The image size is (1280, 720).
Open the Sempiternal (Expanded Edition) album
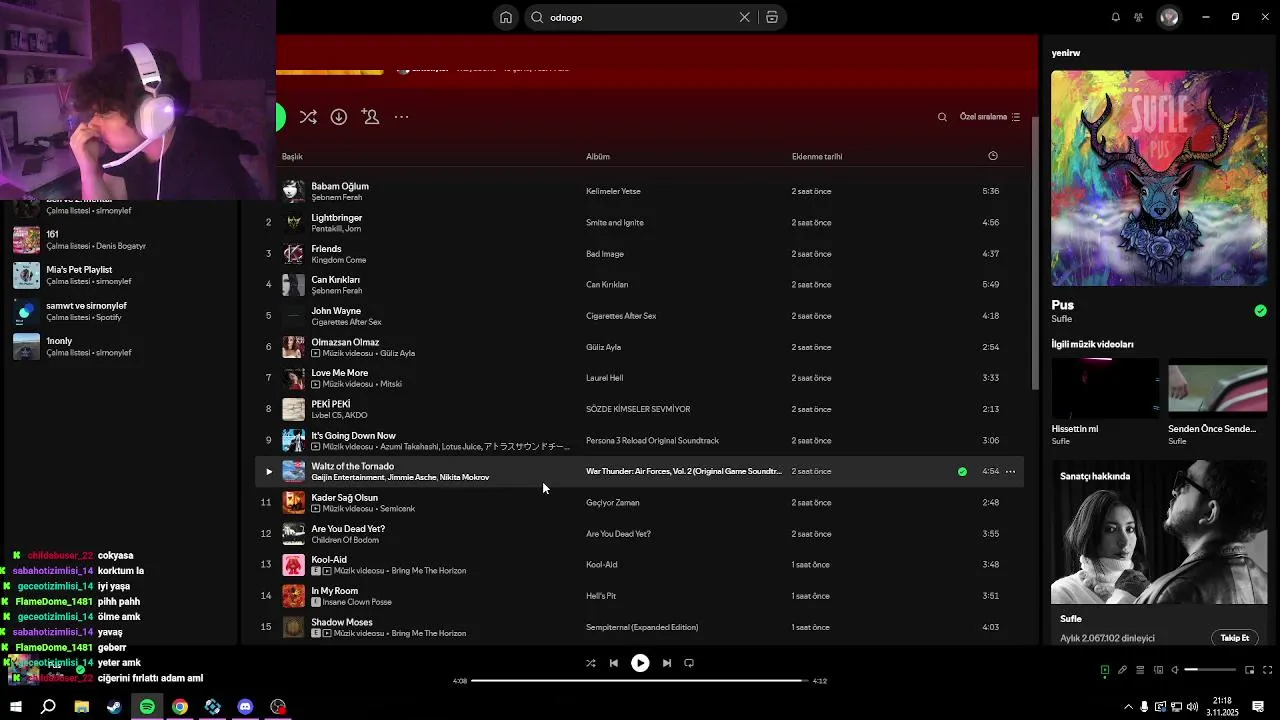coord(642,627)
